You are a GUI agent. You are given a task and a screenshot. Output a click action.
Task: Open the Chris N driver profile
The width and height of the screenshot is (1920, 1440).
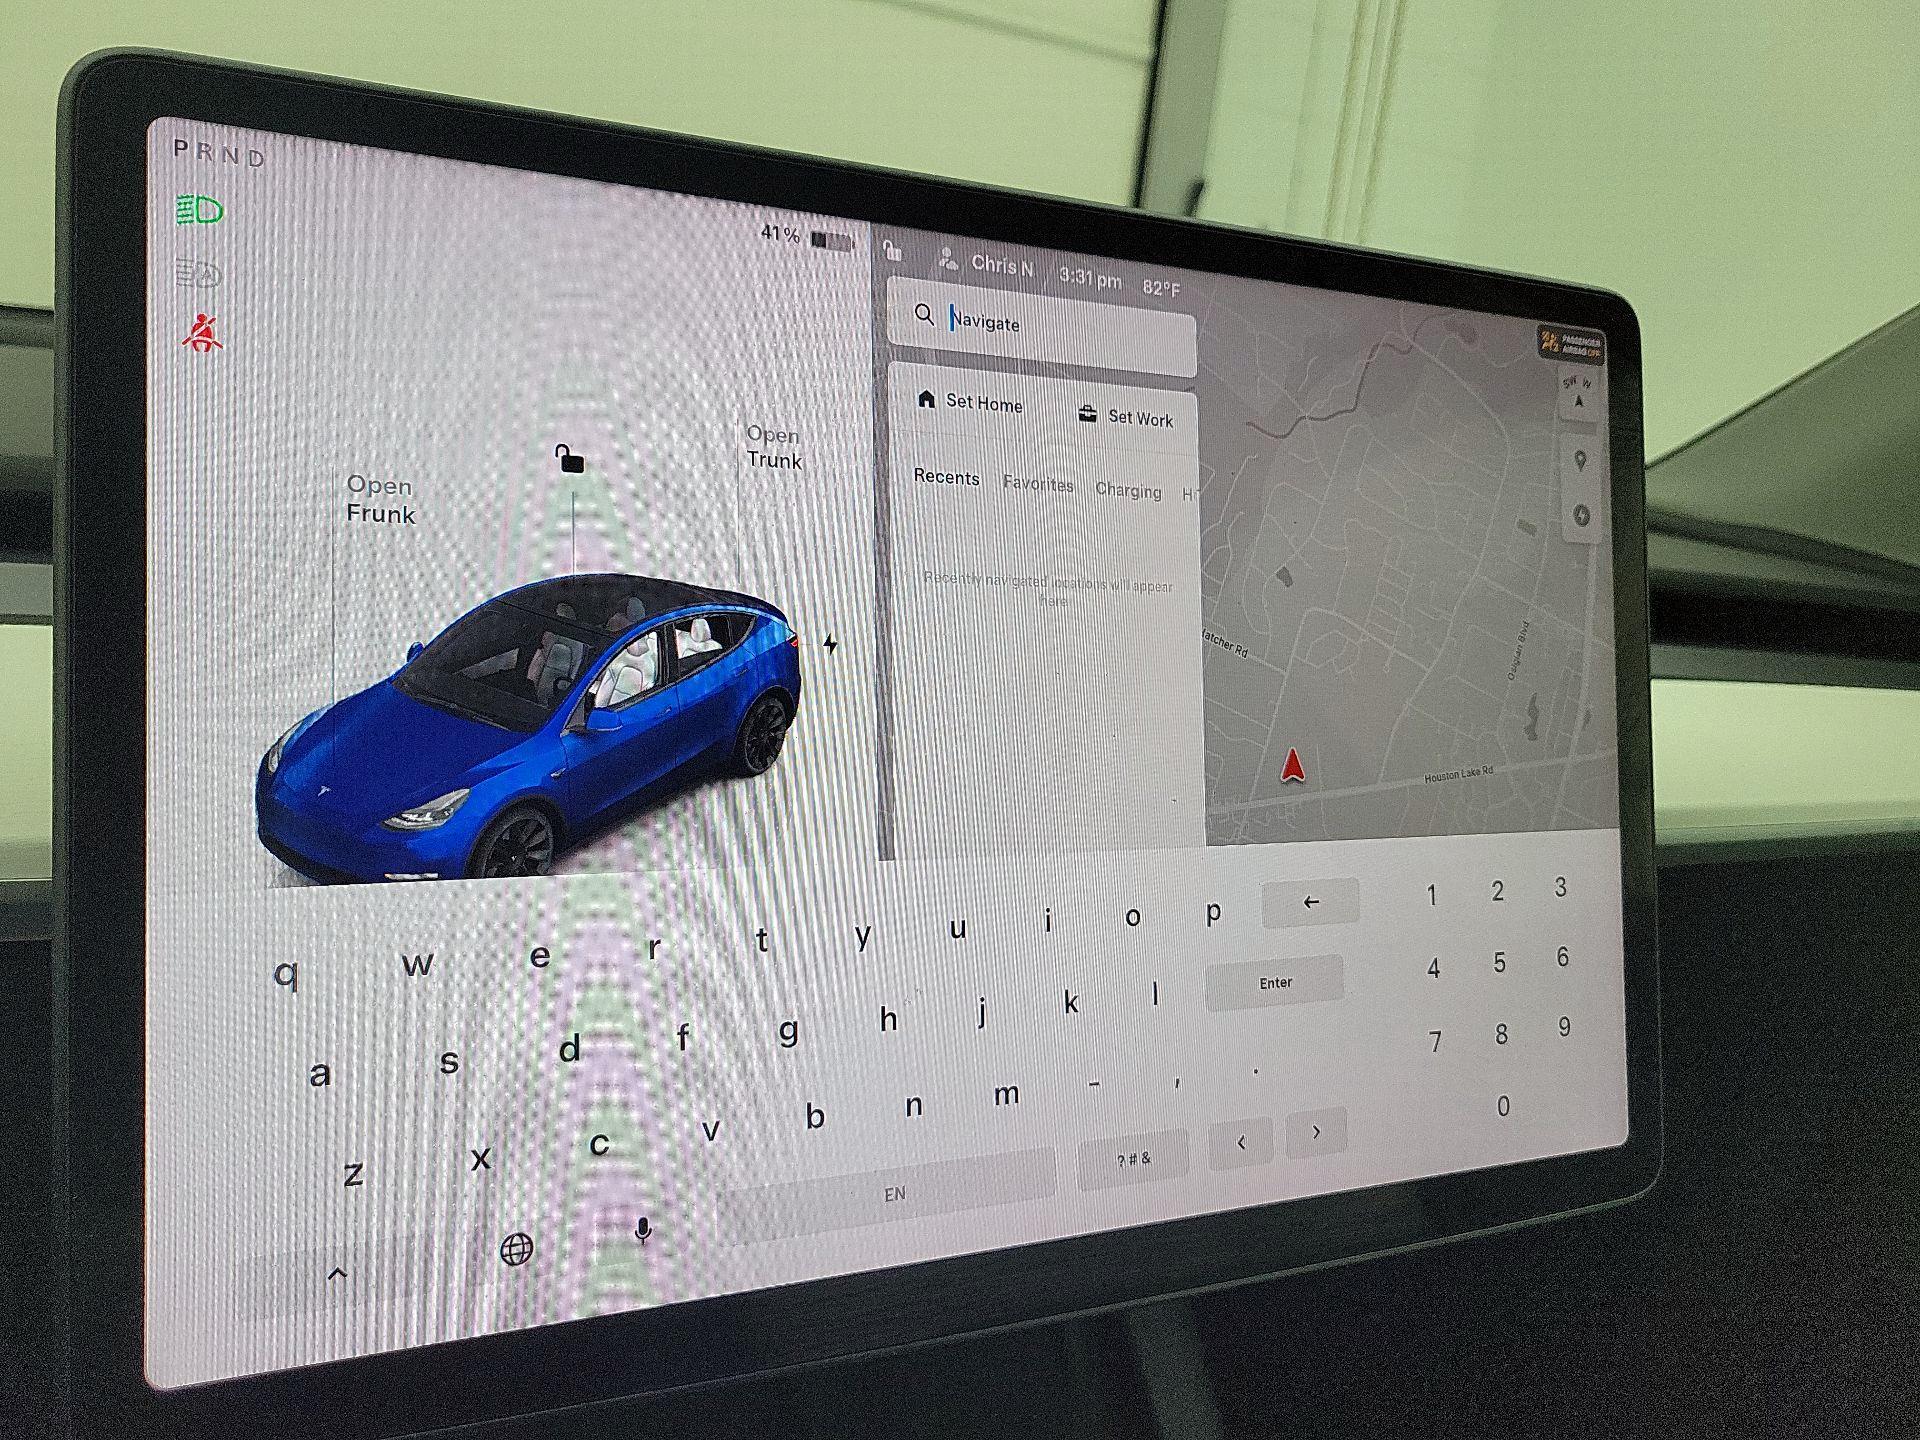point(986,264)
